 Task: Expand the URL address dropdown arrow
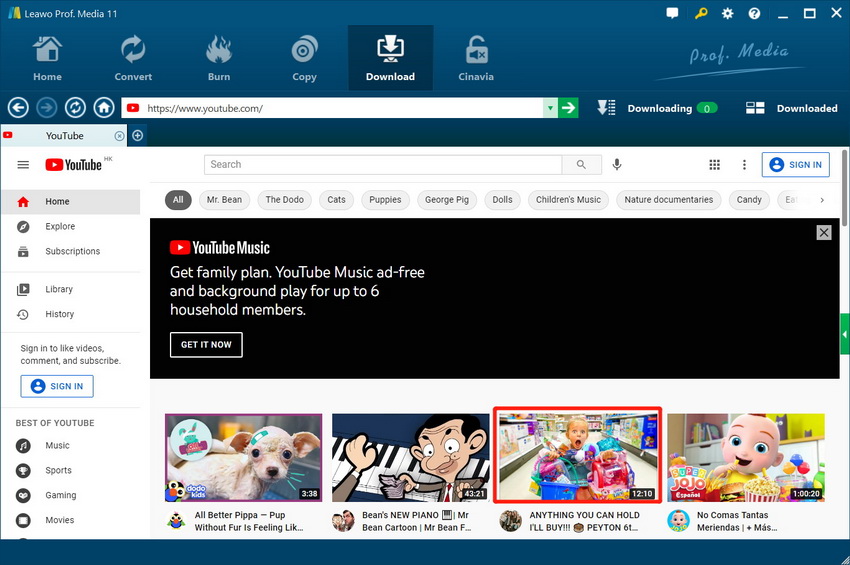(550, 108)
